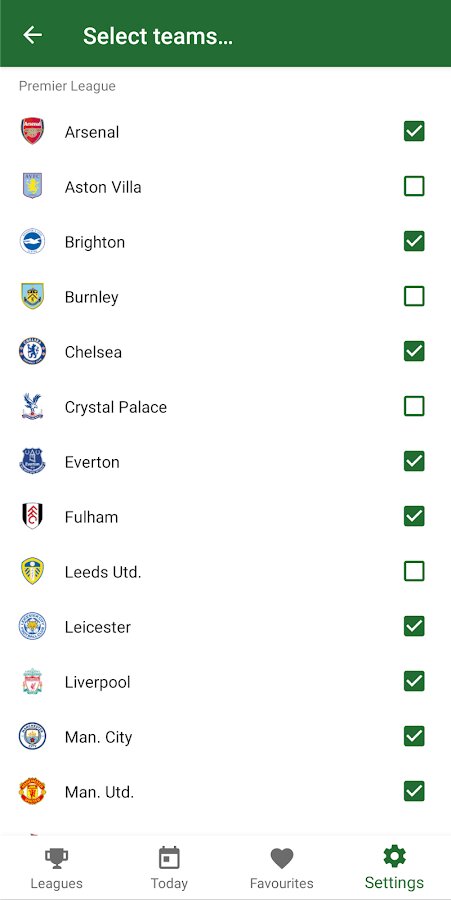Tick the Crystal Palace checkbox
451x900 pixels.
coord(414,406)
